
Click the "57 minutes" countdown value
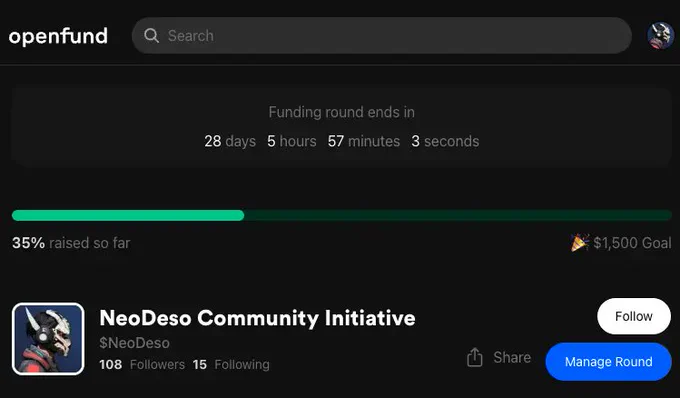(364, 141)
